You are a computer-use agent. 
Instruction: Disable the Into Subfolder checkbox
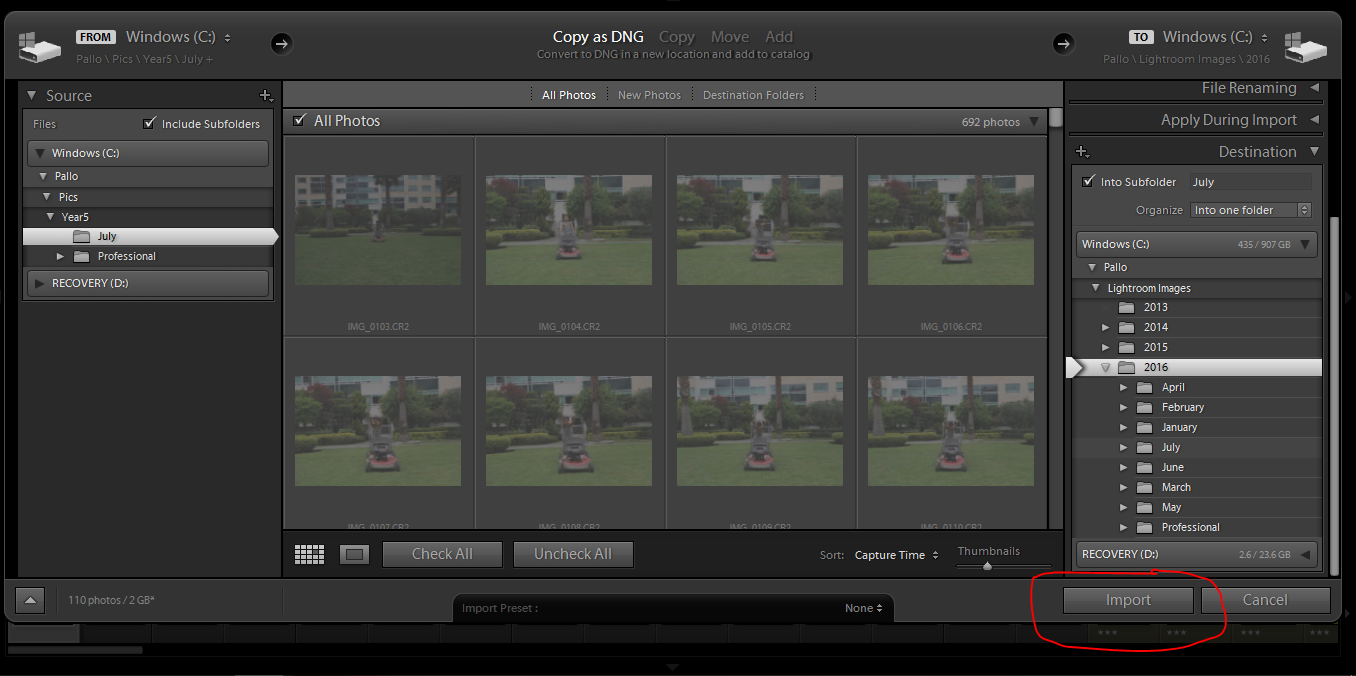1089,182
